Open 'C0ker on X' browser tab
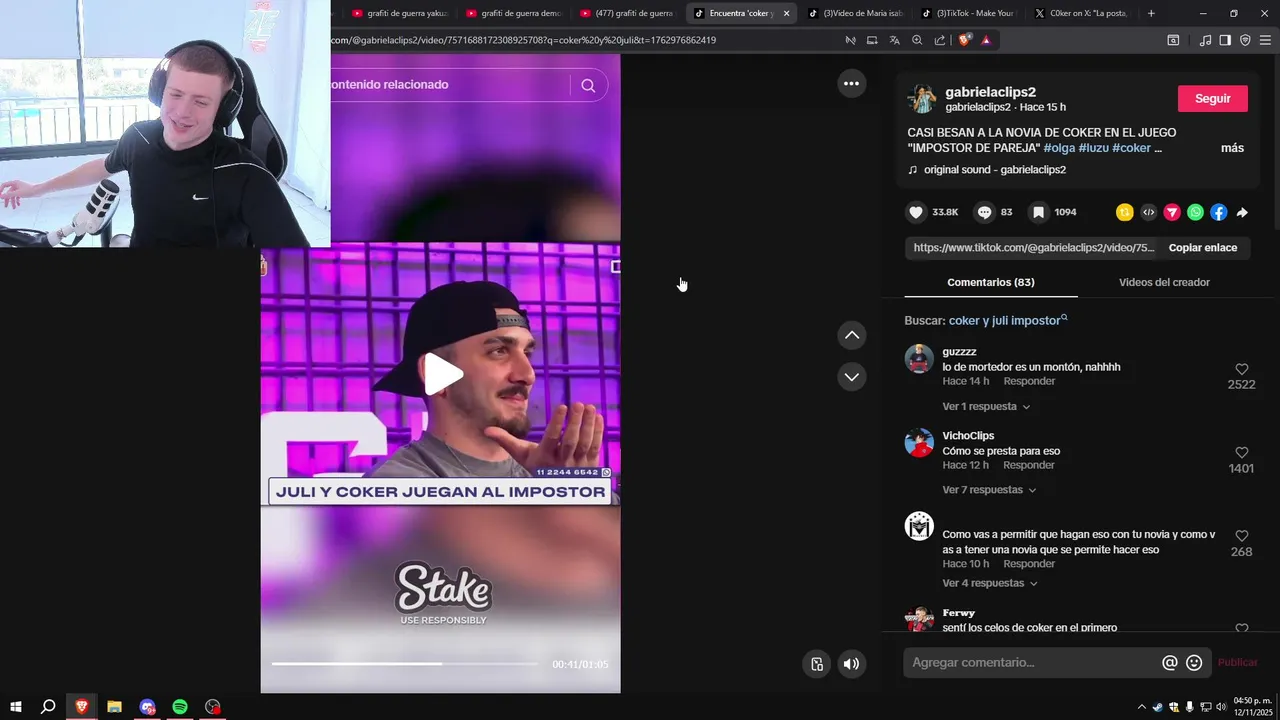 pos(1083,13)
